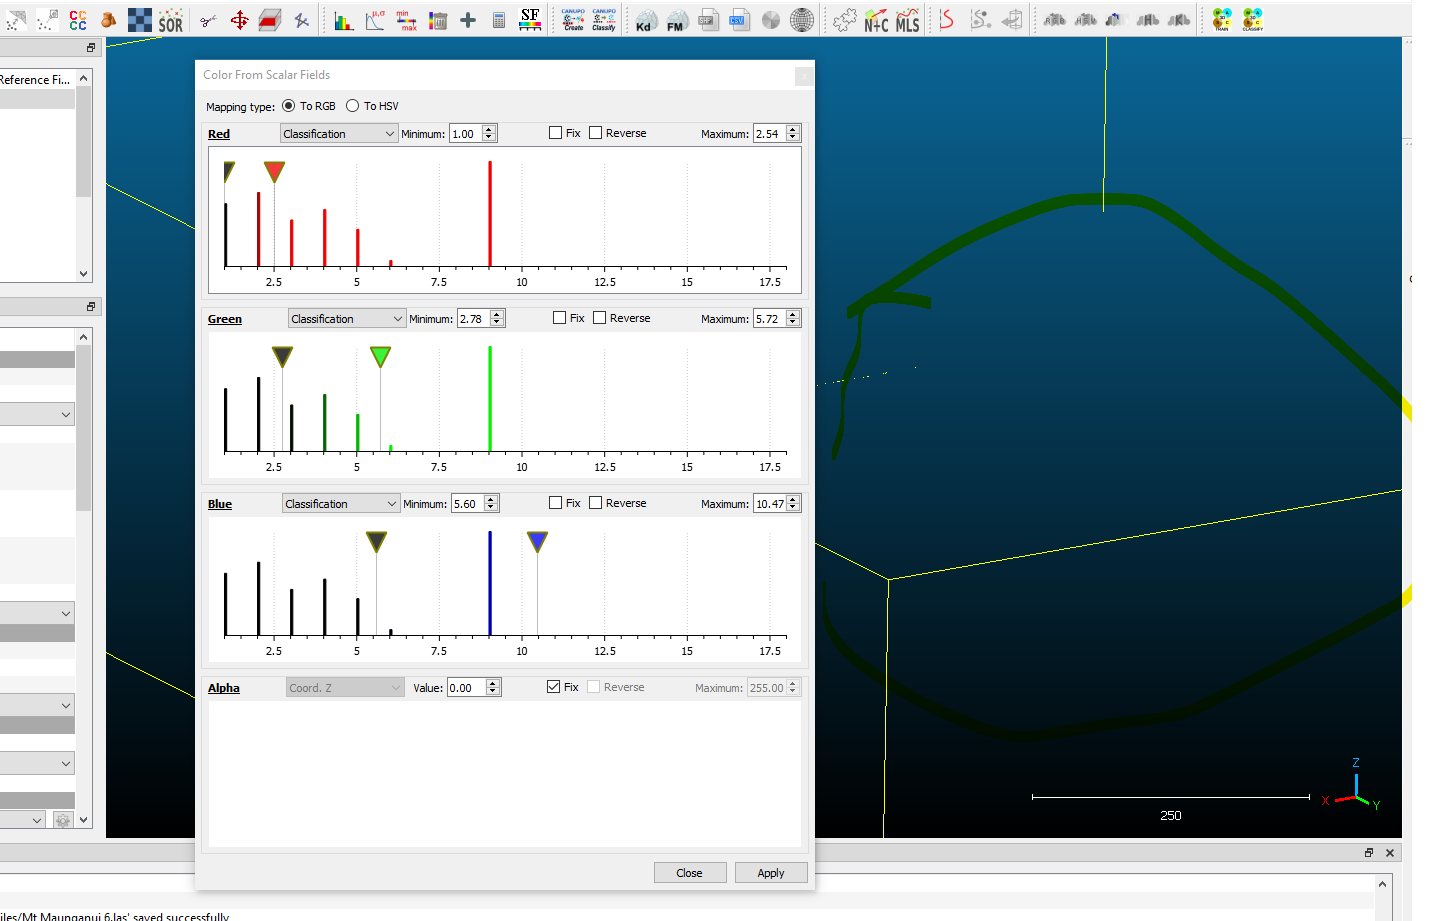Click the N+C normals computation icon
Screen dimensions: 1440x921
tap(874, 19)
